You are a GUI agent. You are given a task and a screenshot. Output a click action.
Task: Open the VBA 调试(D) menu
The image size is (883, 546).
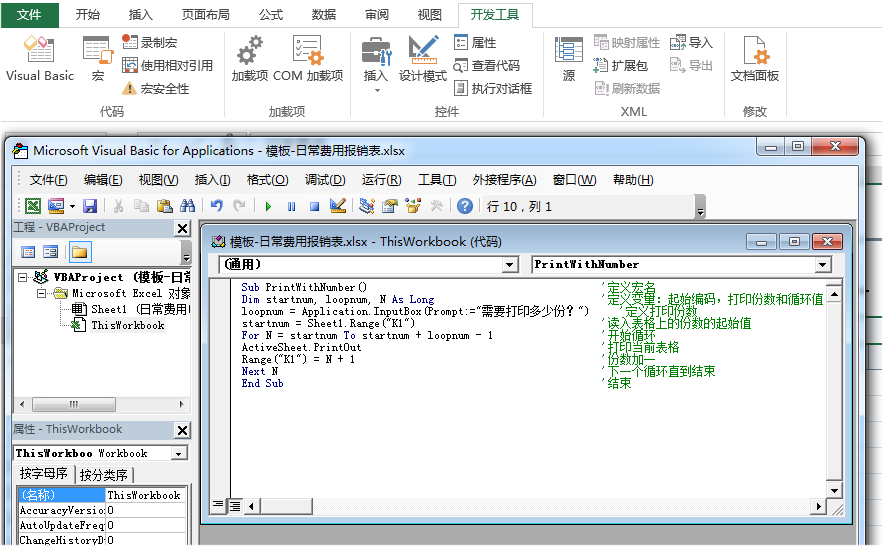pos(325,180)
